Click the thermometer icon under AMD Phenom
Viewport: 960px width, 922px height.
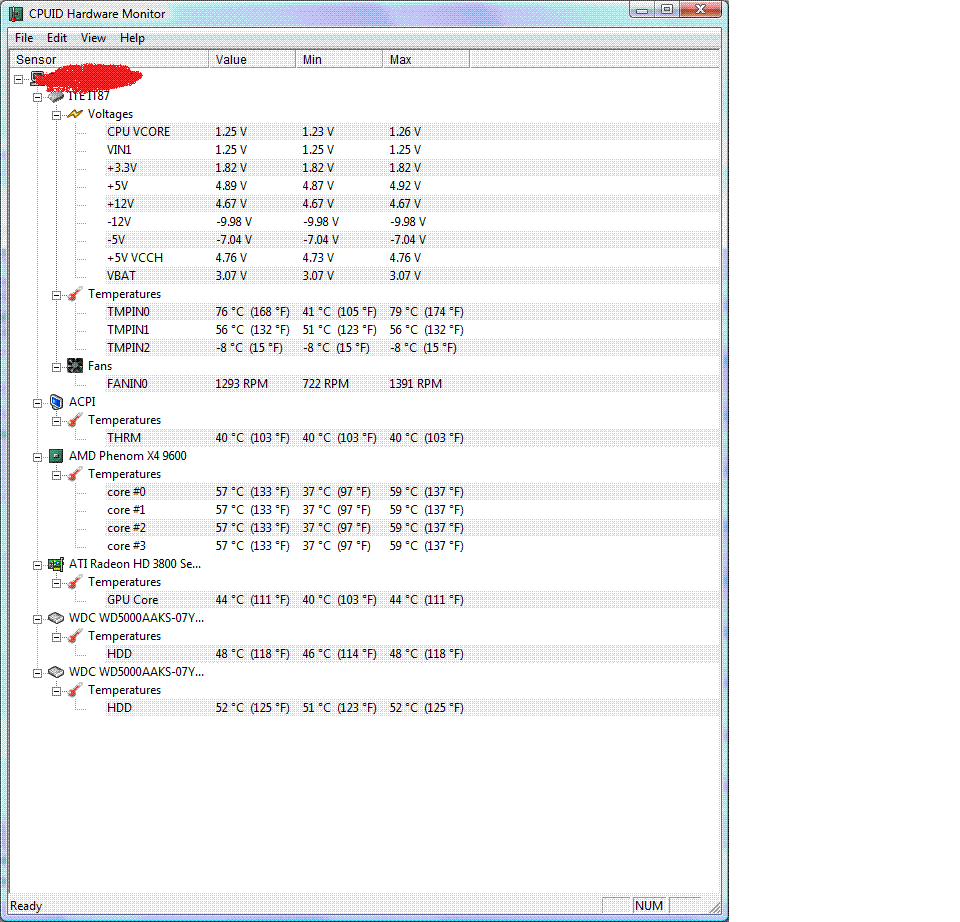pyautogui.click(x=75, y=474)
